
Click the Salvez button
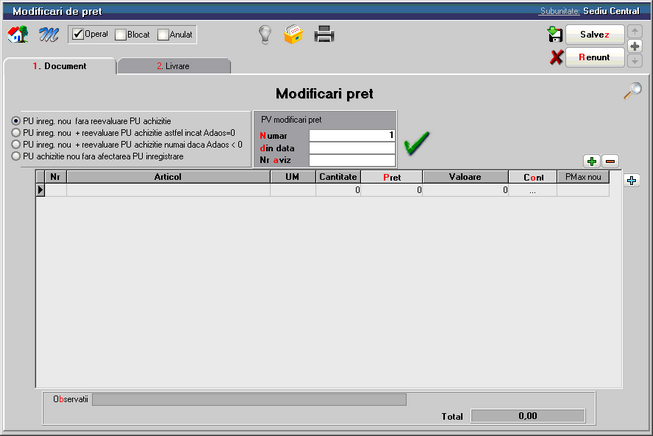[x=595, y=35]
